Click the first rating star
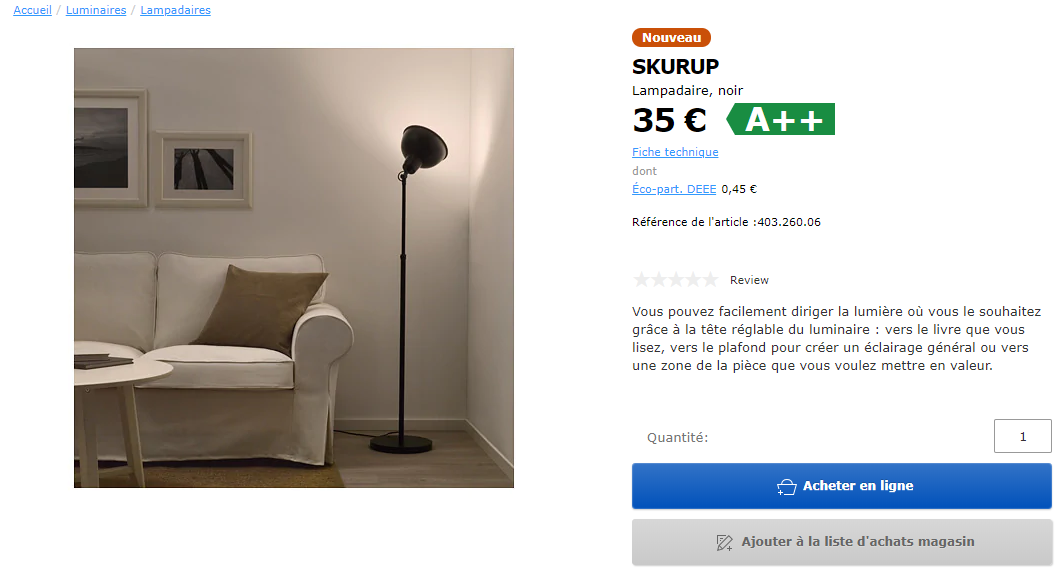The width and height of the screenshot is (1062, 574). pyautogui.click(x=641, y=279)
